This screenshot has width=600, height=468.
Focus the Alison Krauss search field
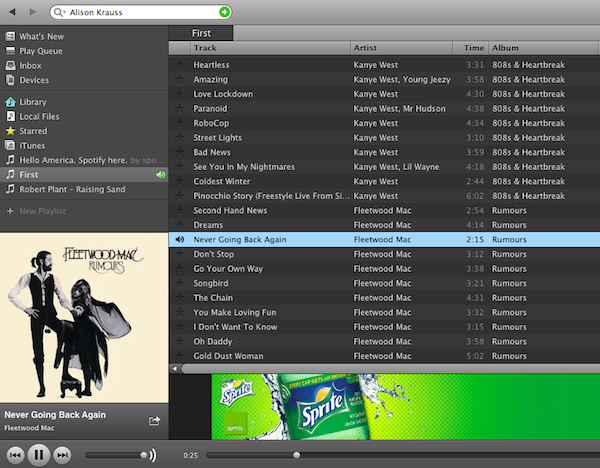pyautogui.click(x=141, y=12)
